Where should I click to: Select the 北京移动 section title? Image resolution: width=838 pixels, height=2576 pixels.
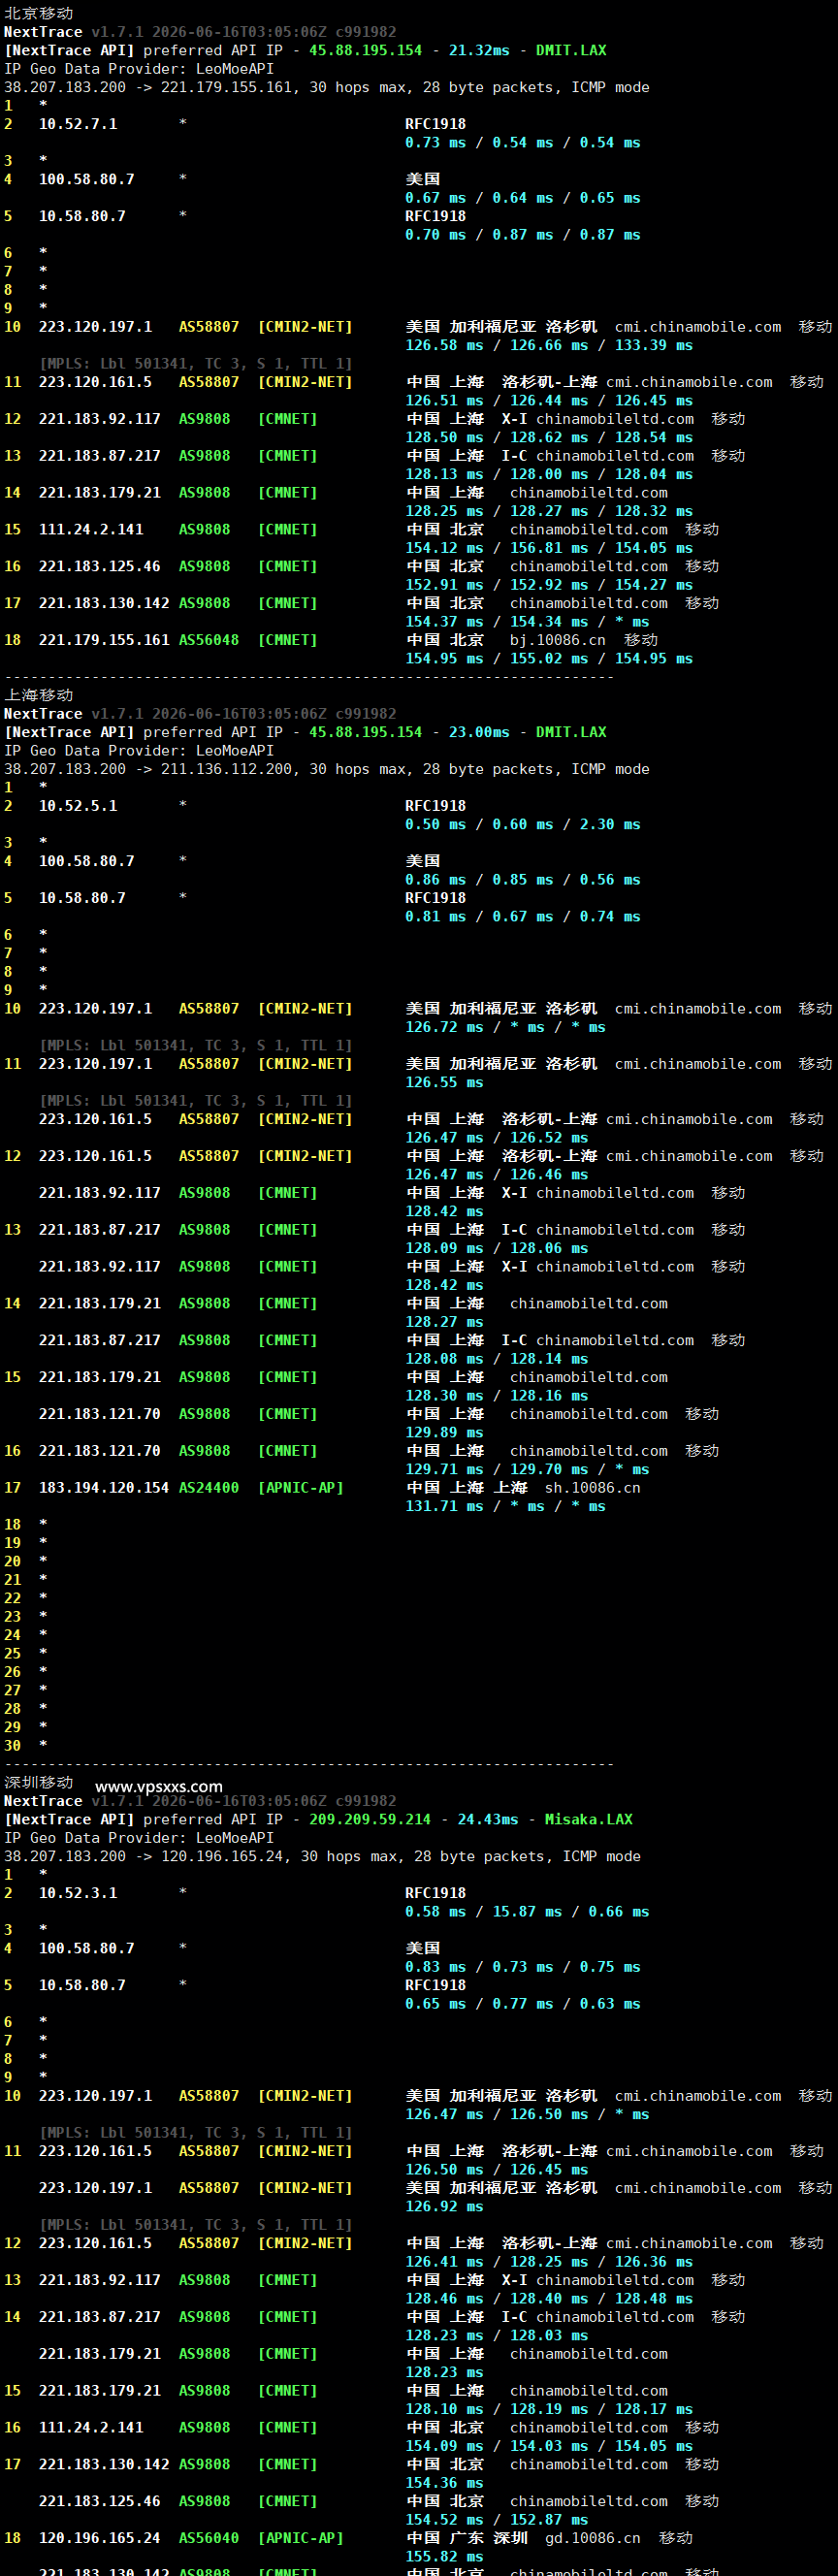39,13
